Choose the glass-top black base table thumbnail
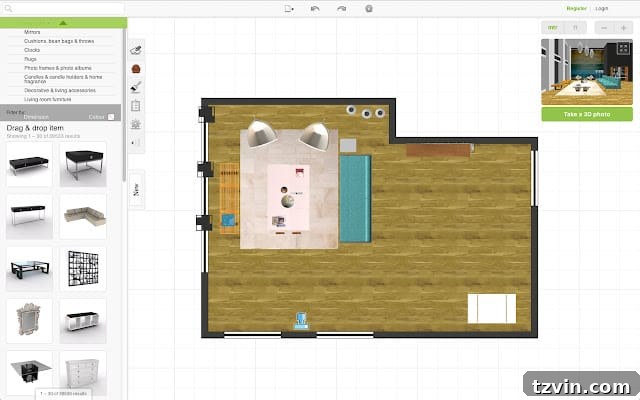The height and width of the screenshot is (400, 640). pos(29,373)
